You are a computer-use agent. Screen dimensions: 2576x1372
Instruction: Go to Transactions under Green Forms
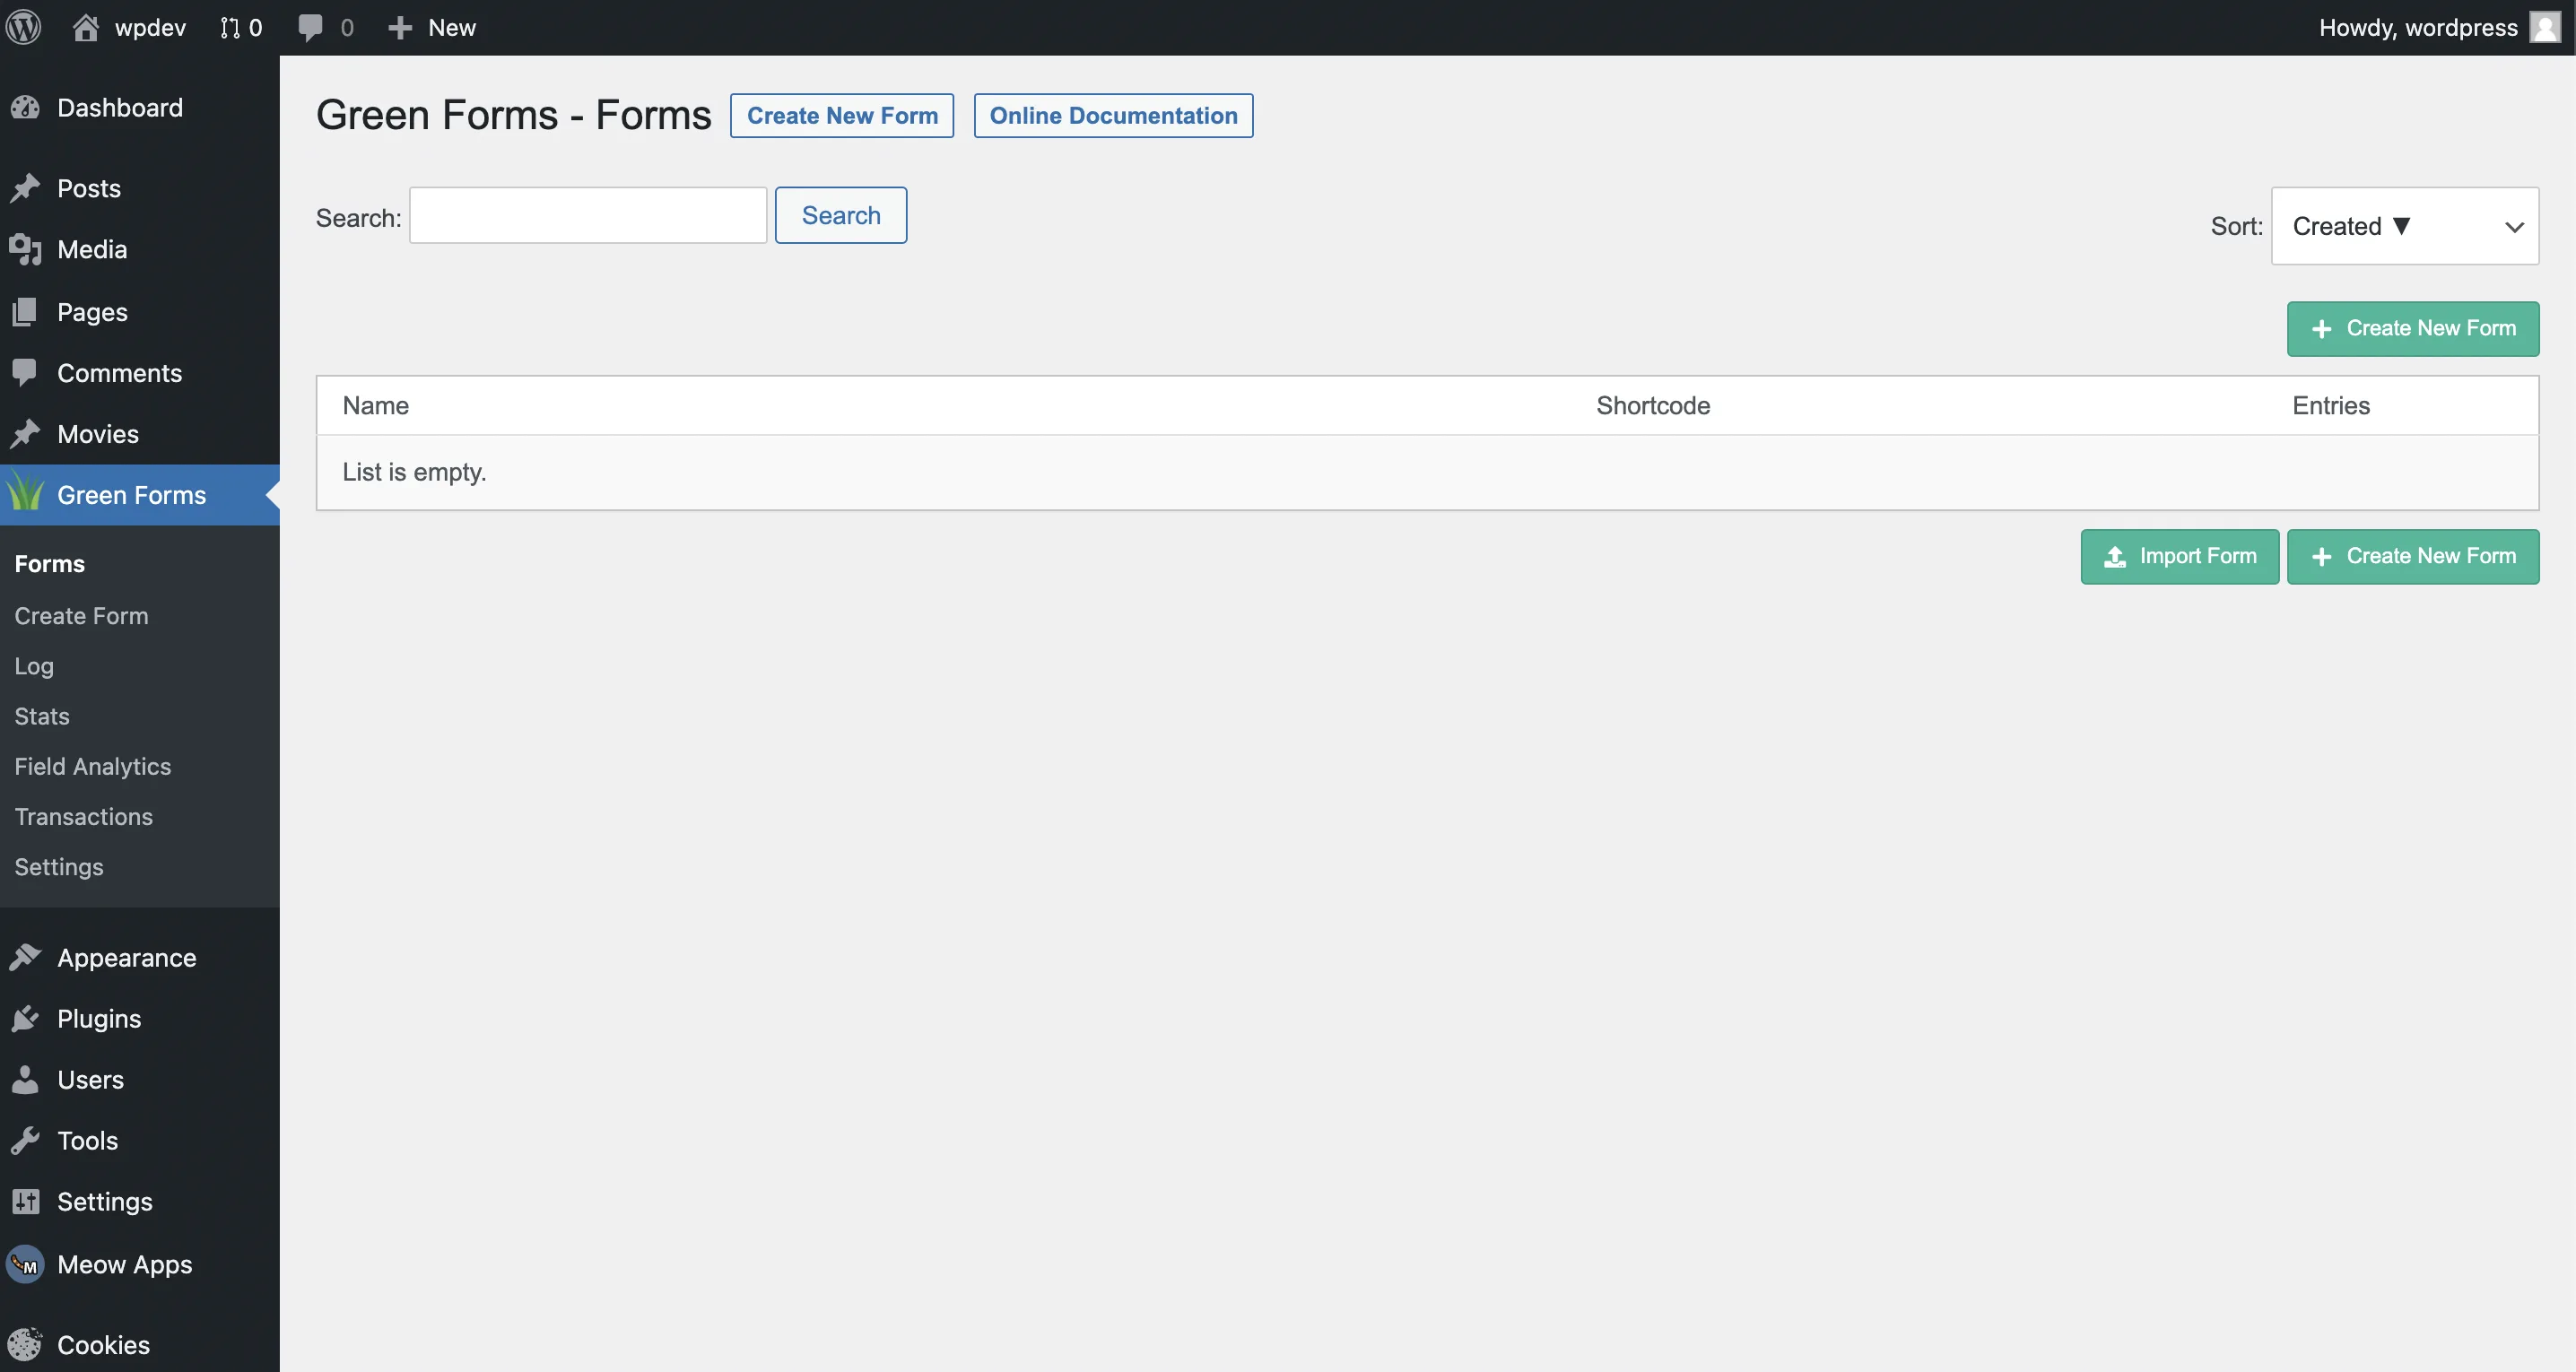(x=84, y=816)
